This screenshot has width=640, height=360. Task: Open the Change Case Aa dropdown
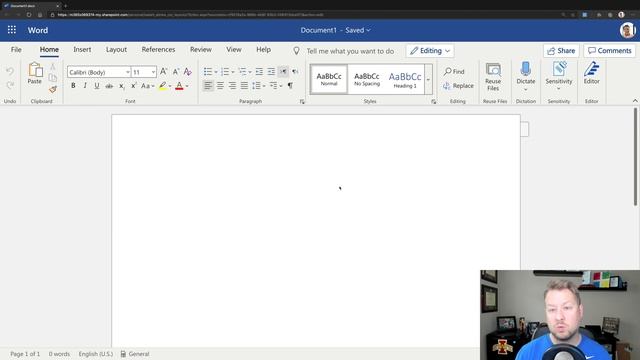147,86
